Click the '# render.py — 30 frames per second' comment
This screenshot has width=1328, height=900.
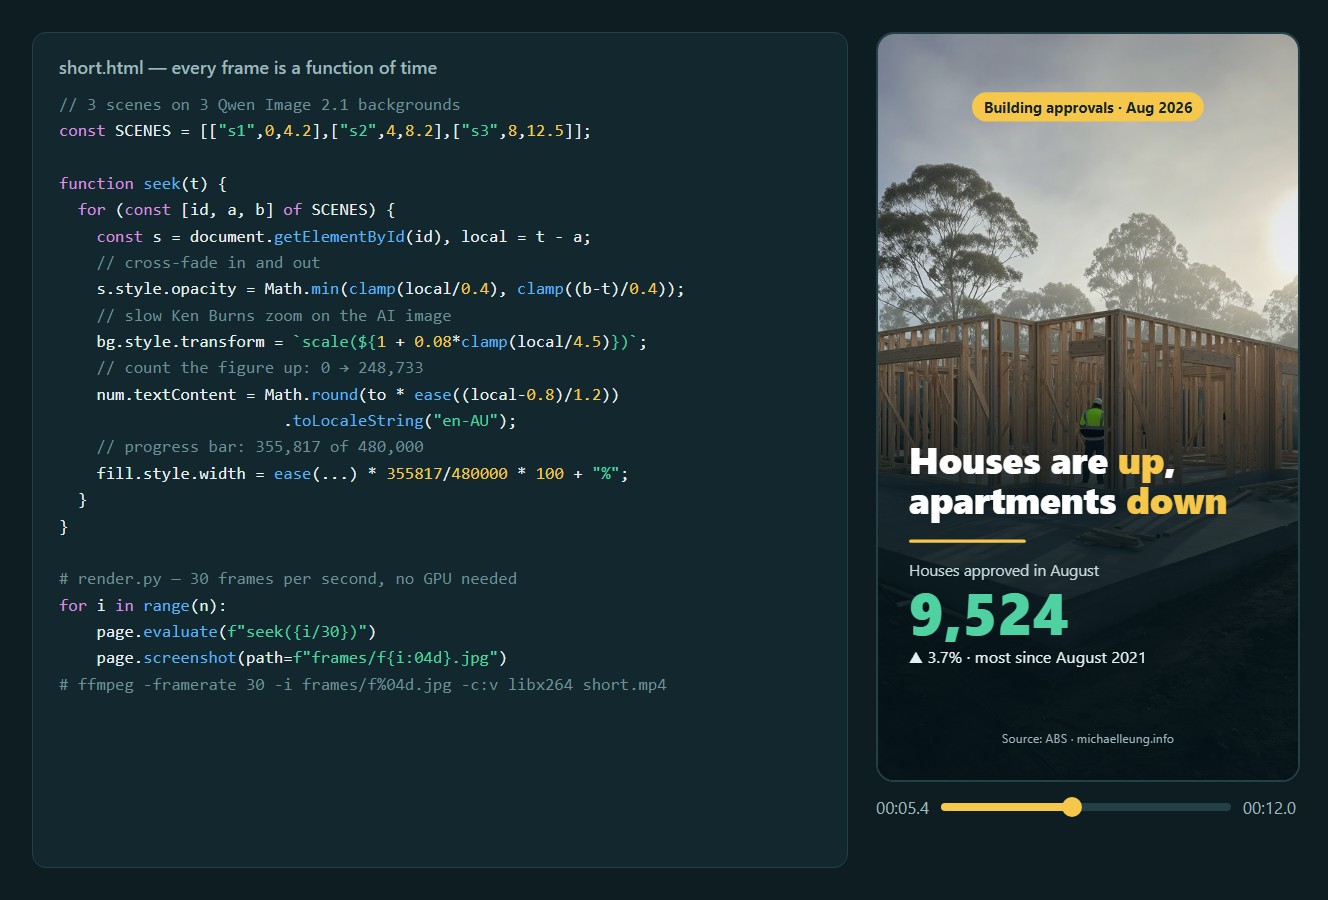click(x=288, y=579)
